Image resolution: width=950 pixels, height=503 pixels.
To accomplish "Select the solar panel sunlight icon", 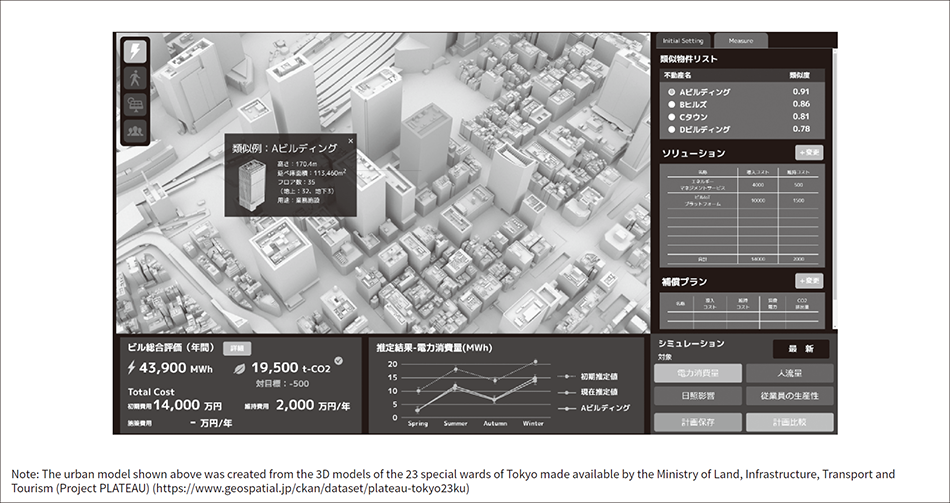I will [135, 103].
